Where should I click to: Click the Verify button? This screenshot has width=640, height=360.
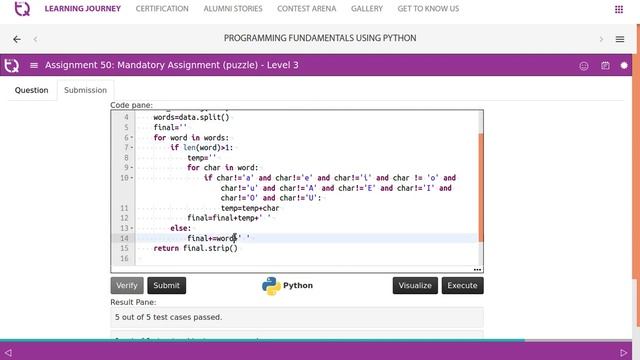127,285
